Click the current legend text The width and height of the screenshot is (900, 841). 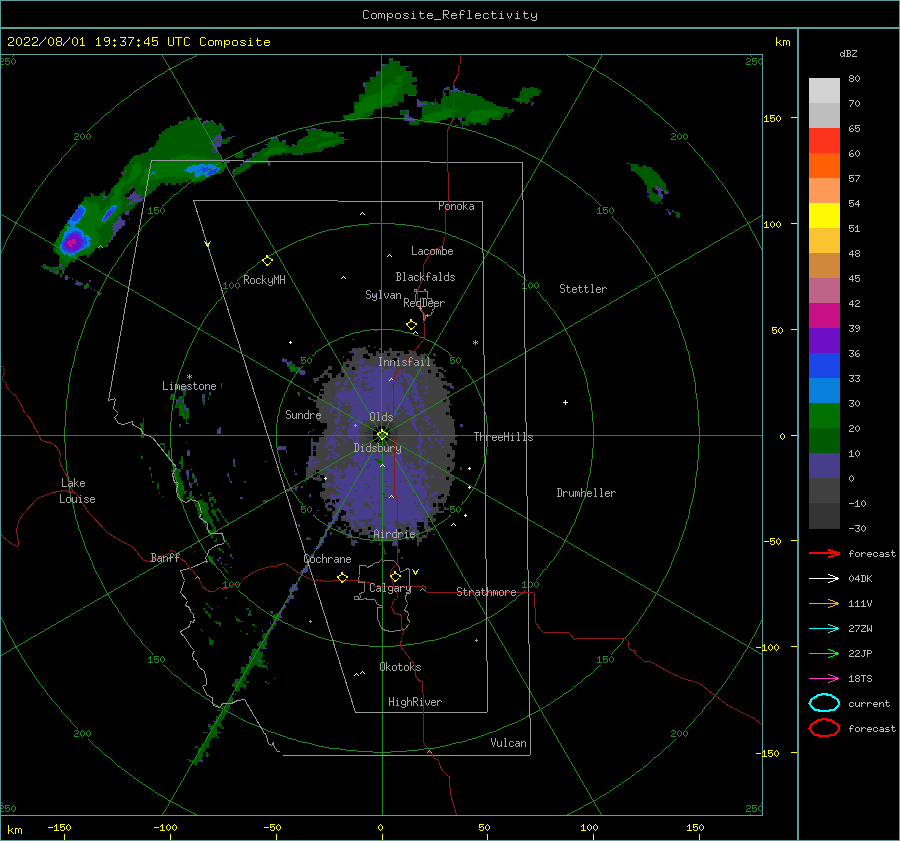pos(869,703)
